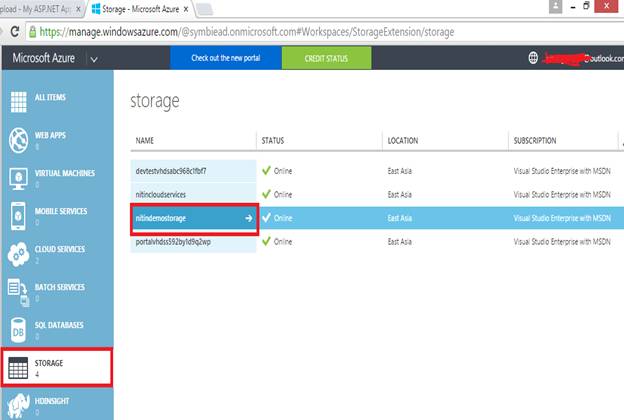This screenshot has height=420, width=624.
Task: Close the My ASP.NET App tab
Action: coord(78,9)
